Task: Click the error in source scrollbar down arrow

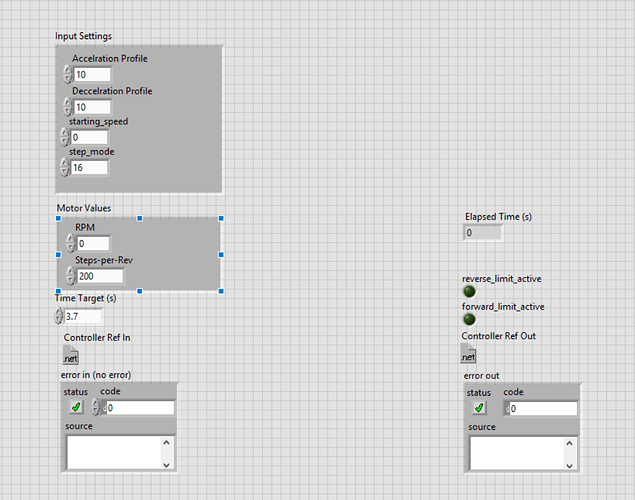Action: click(x=167, y=464)
